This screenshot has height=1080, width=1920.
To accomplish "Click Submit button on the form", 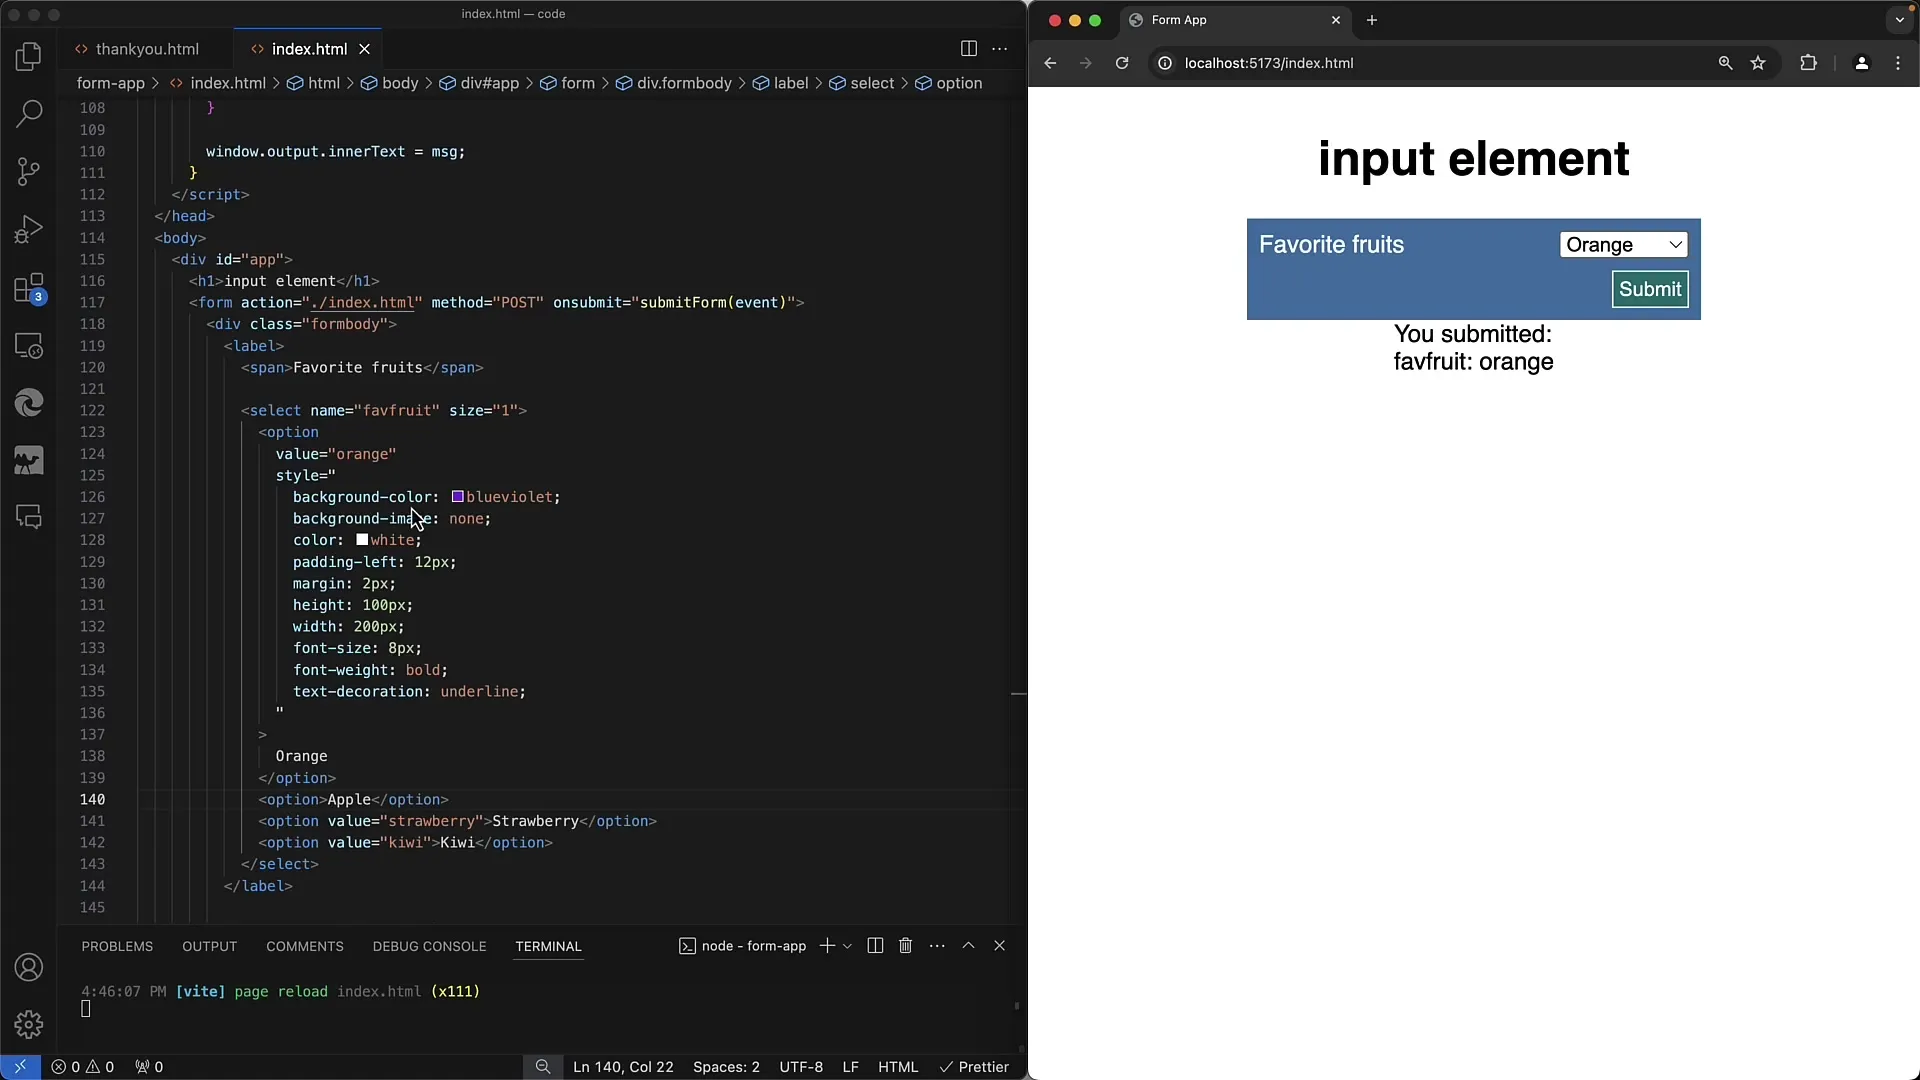I will click(x=1651, y=287).
